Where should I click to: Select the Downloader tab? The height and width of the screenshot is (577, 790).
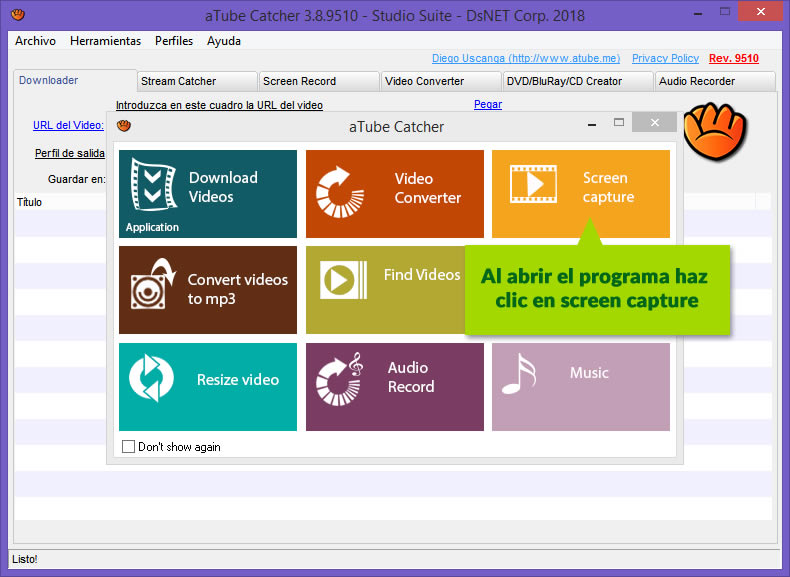coord(75,80)
